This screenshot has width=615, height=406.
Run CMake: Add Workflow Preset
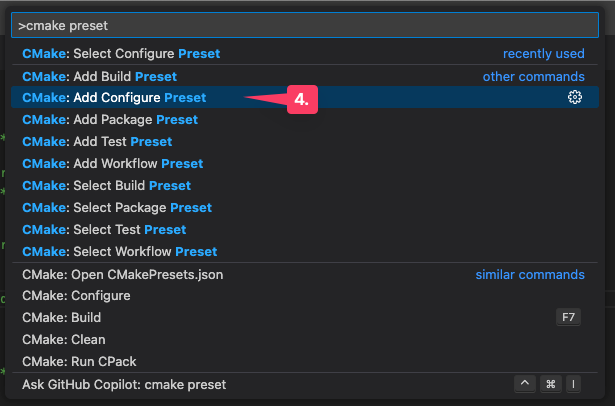112,164
